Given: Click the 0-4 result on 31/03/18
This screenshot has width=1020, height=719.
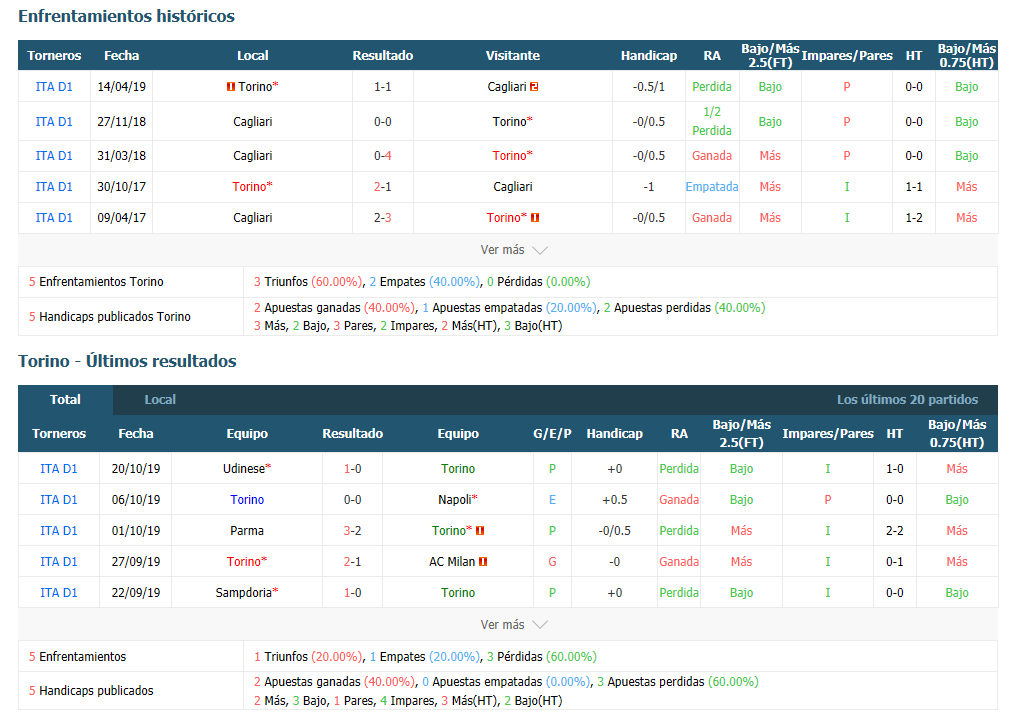Looking at the screenshot, I should [382, 156].
